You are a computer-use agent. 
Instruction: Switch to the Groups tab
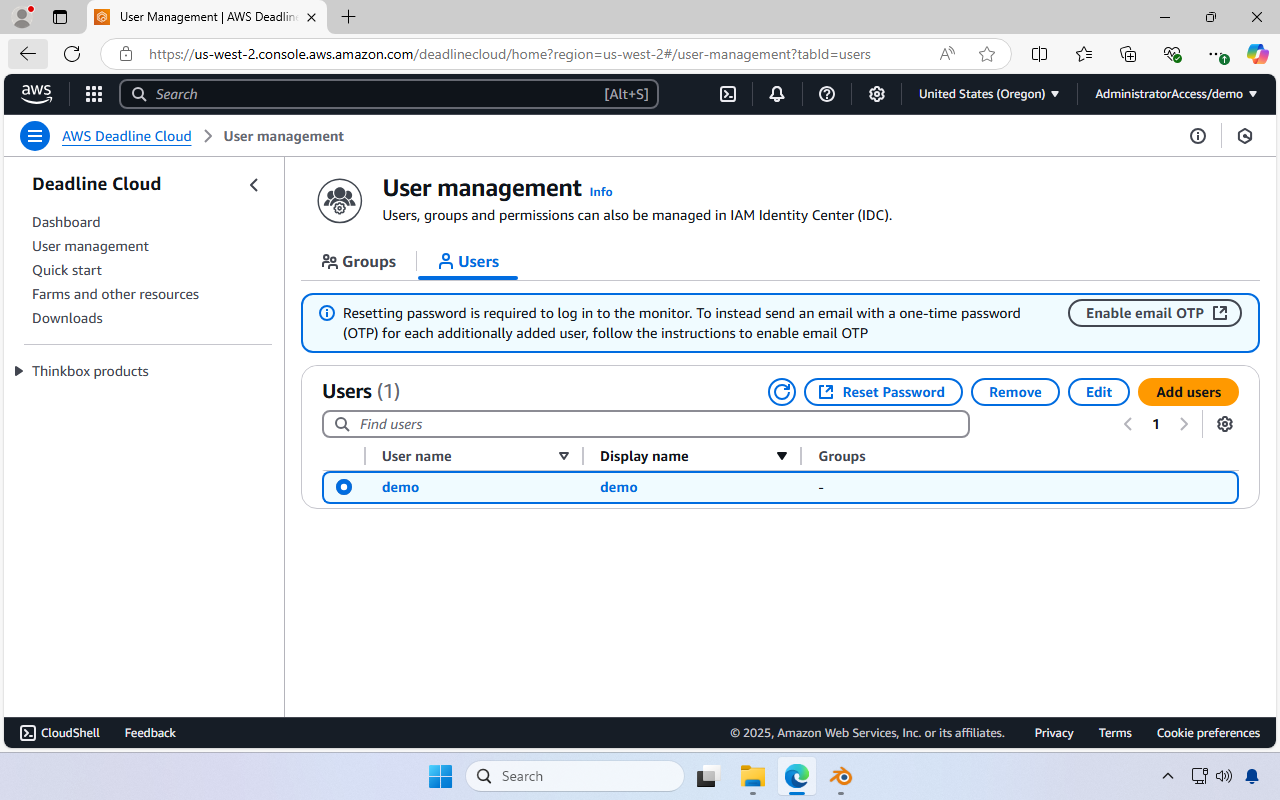358,261
